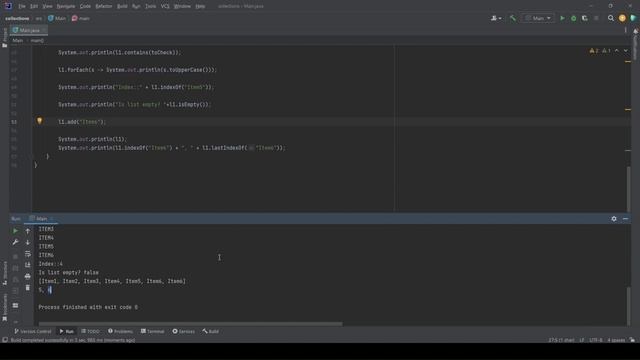Open the Tools menu
Image resolution: width=640 pixels, height=360 pixels.
(151, 6)
